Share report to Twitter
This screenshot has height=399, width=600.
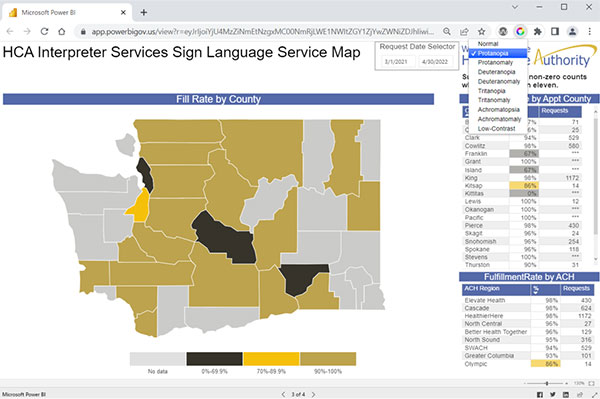coord(553,394)
